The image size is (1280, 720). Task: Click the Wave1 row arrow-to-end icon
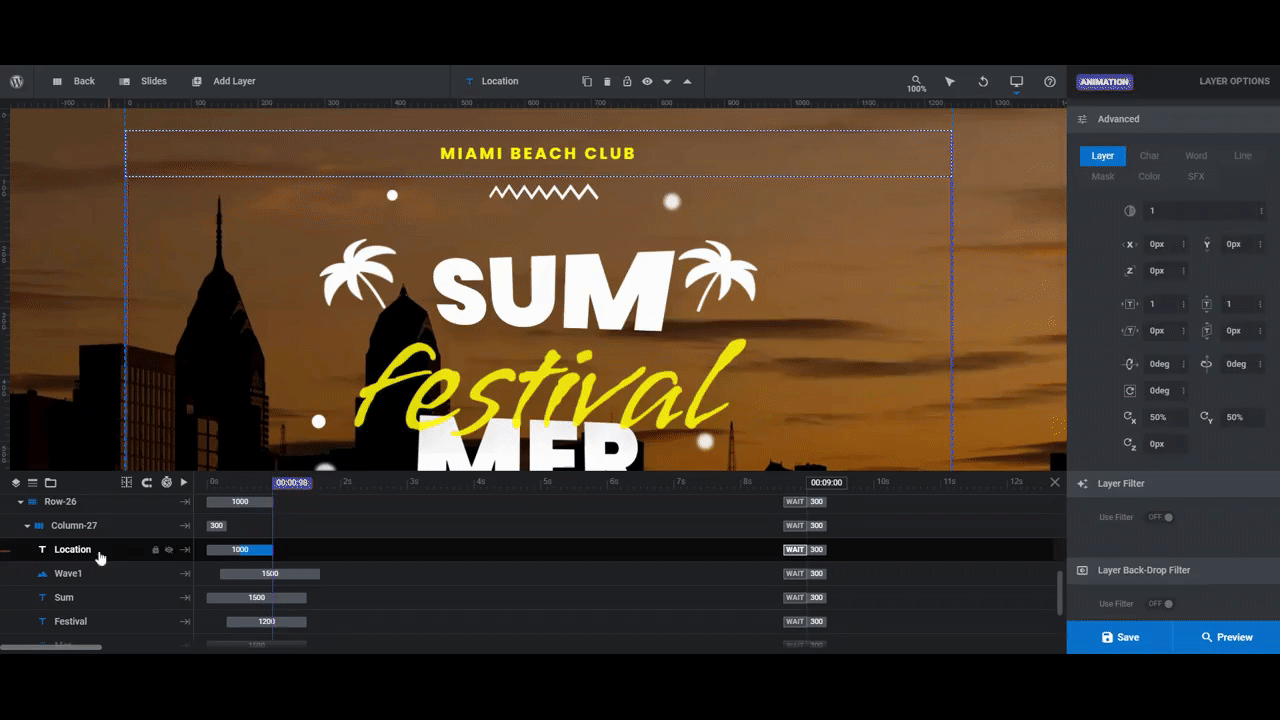click(185, 574)
